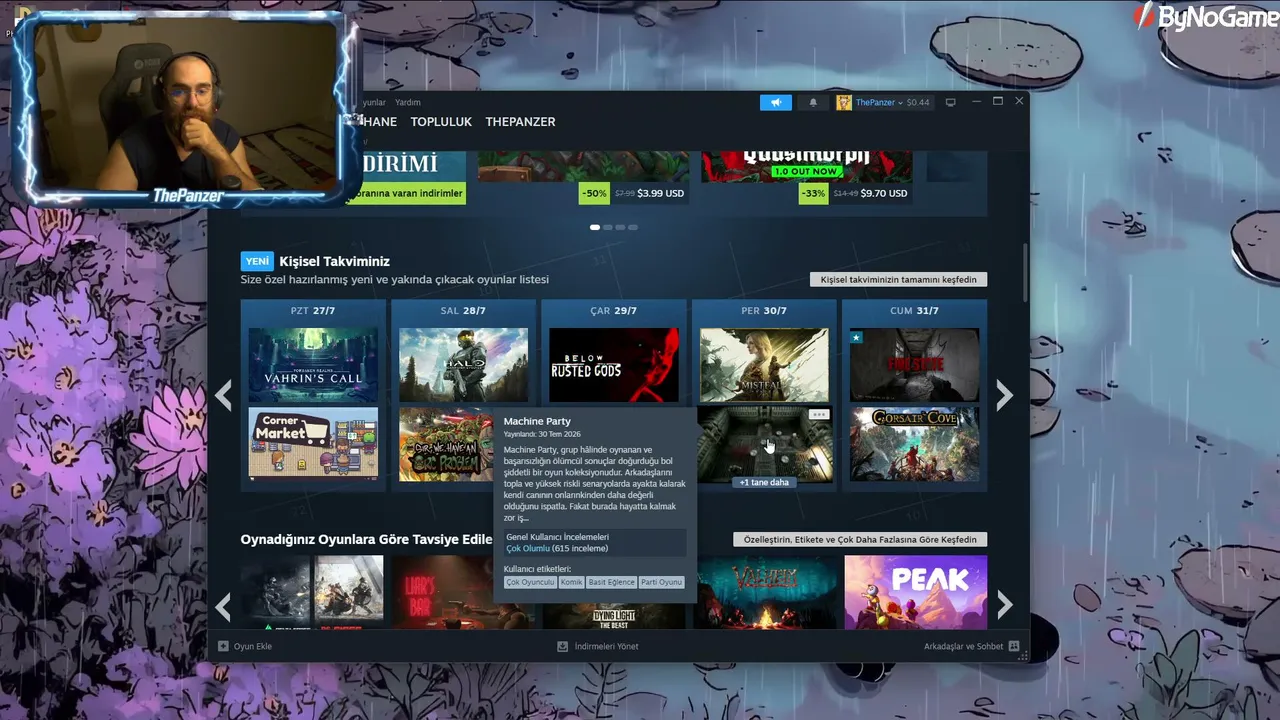Click the -33% $9.70 USD price tag
The image size is (1280, 720).
coord(855,193)
